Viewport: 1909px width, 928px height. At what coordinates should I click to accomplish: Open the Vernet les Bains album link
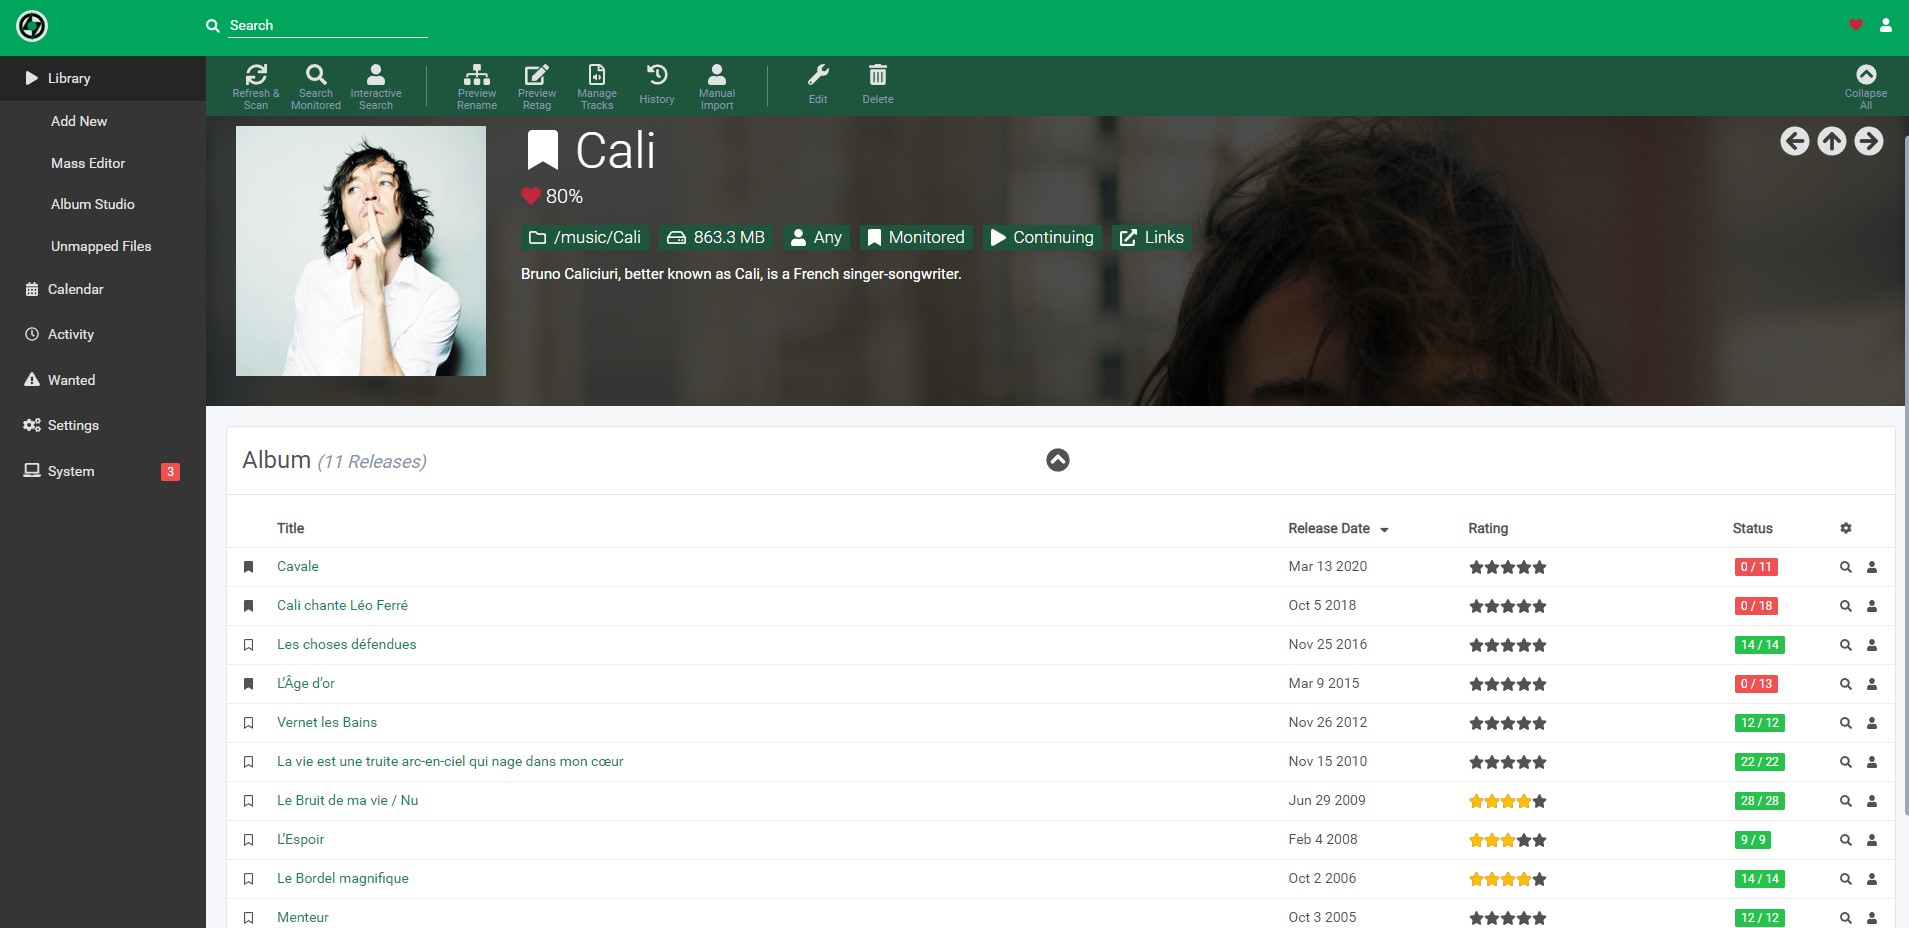[x=327, y=722]
